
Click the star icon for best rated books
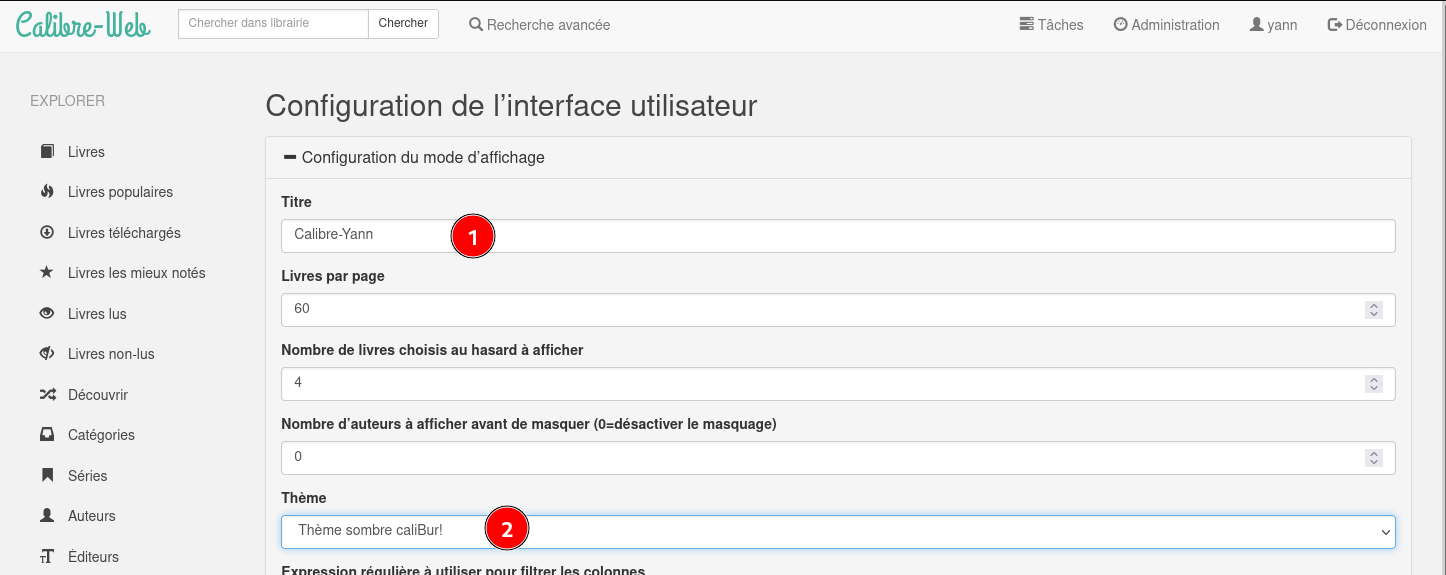(47, 273)
